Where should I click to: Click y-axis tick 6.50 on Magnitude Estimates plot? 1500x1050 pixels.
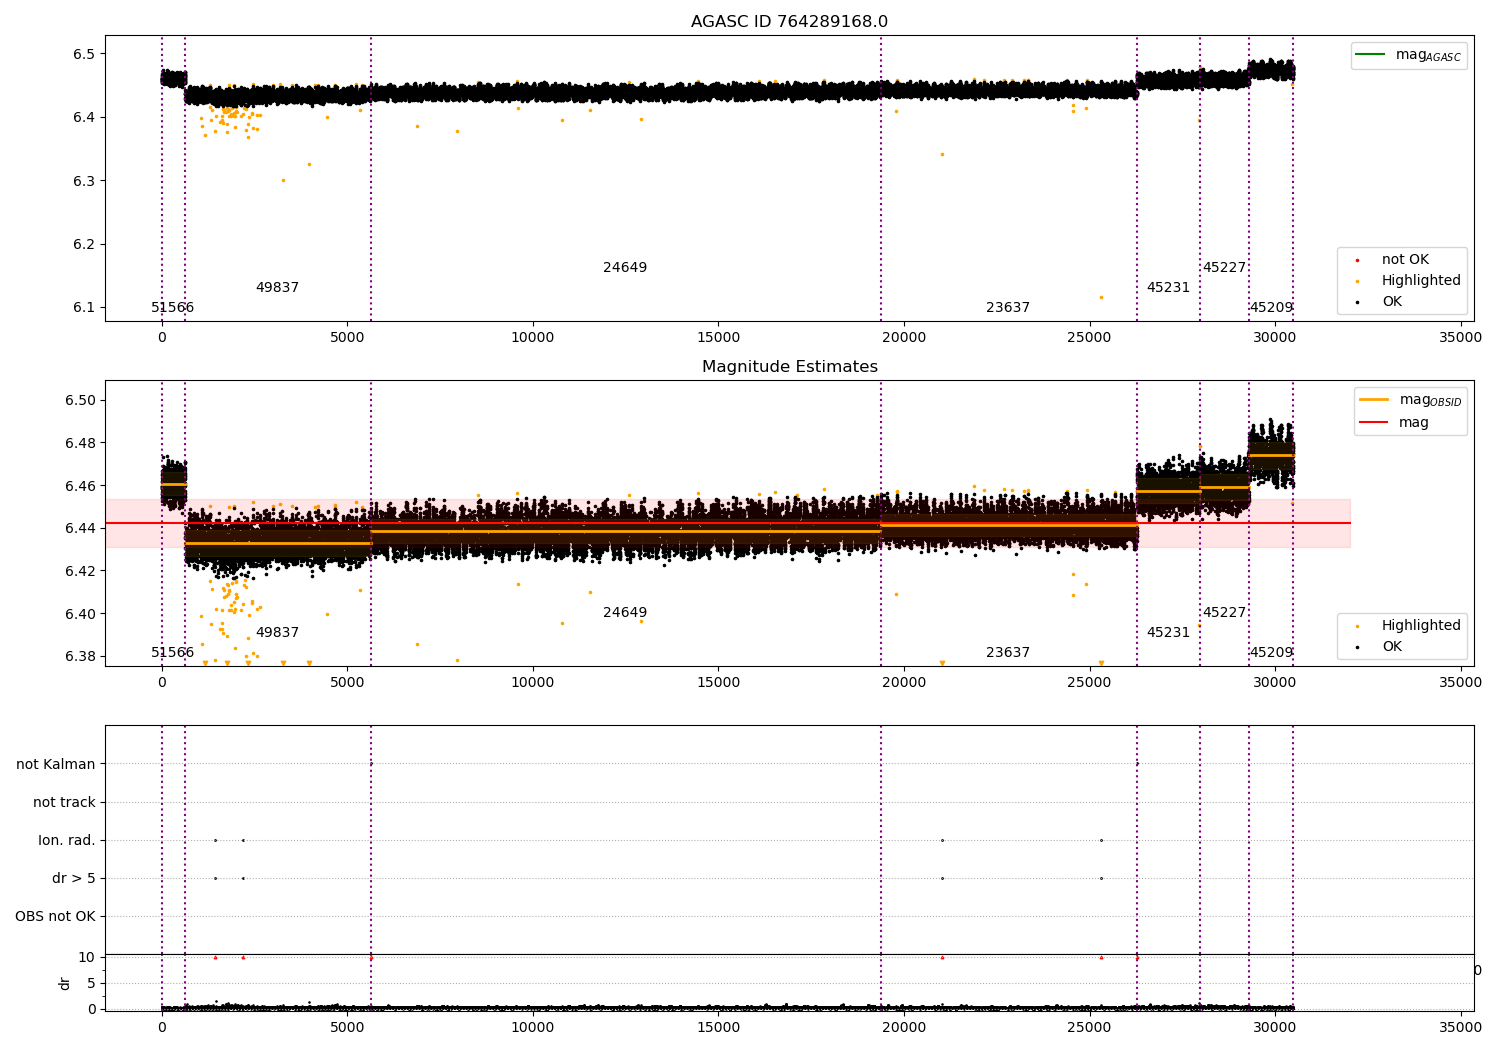coord(80,400)
